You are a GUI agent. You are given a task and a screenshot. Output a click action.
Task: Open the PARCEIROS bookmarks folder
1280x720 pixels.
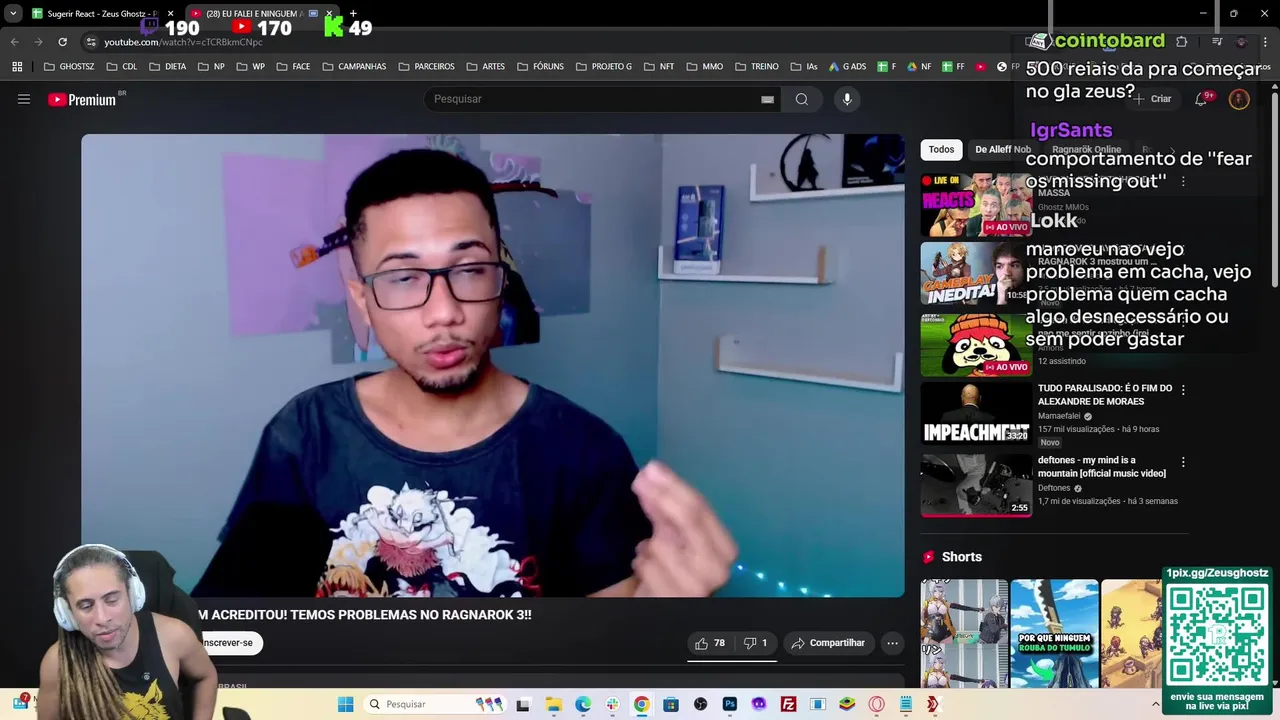pyautogui.click(x=426, y=67)
